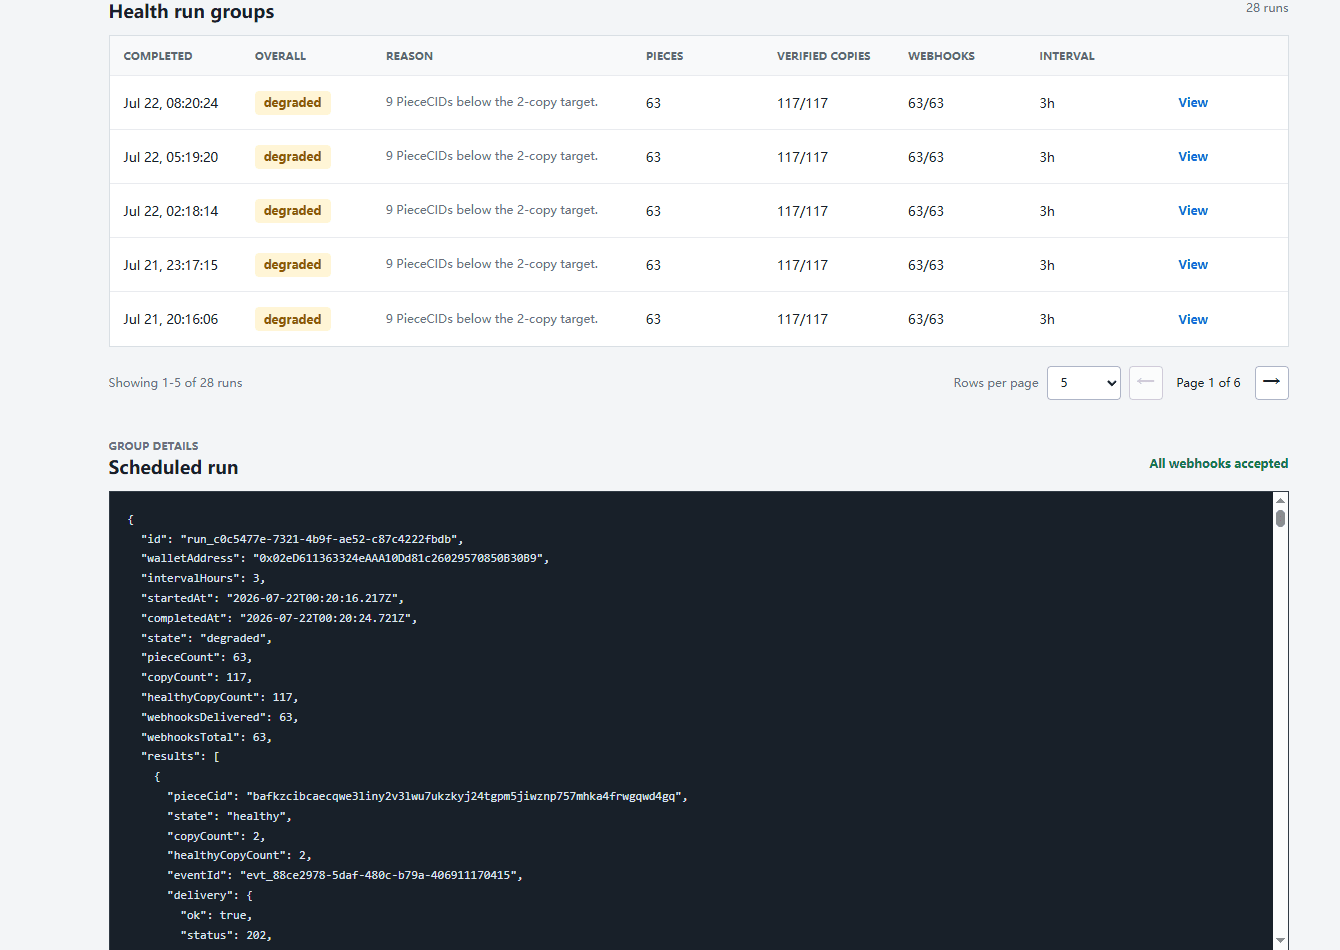Screen dimensions: 1340x950
Task: Click the COMPLETED column header
Action: pos(158,56)
